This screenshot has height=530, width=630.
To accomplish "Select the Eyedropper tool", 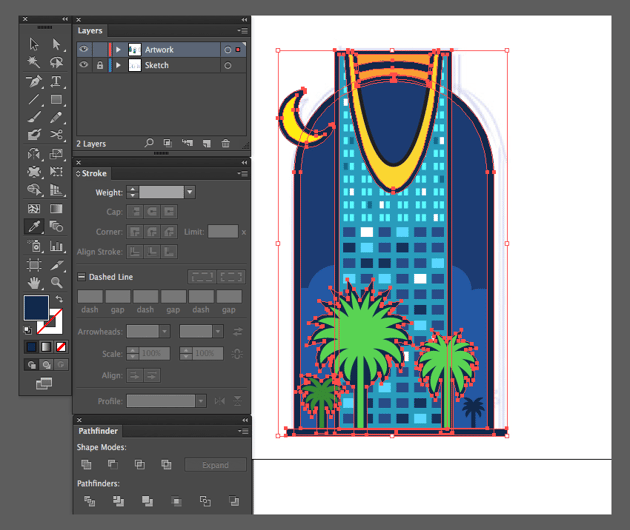I will (x=34, y=227).
